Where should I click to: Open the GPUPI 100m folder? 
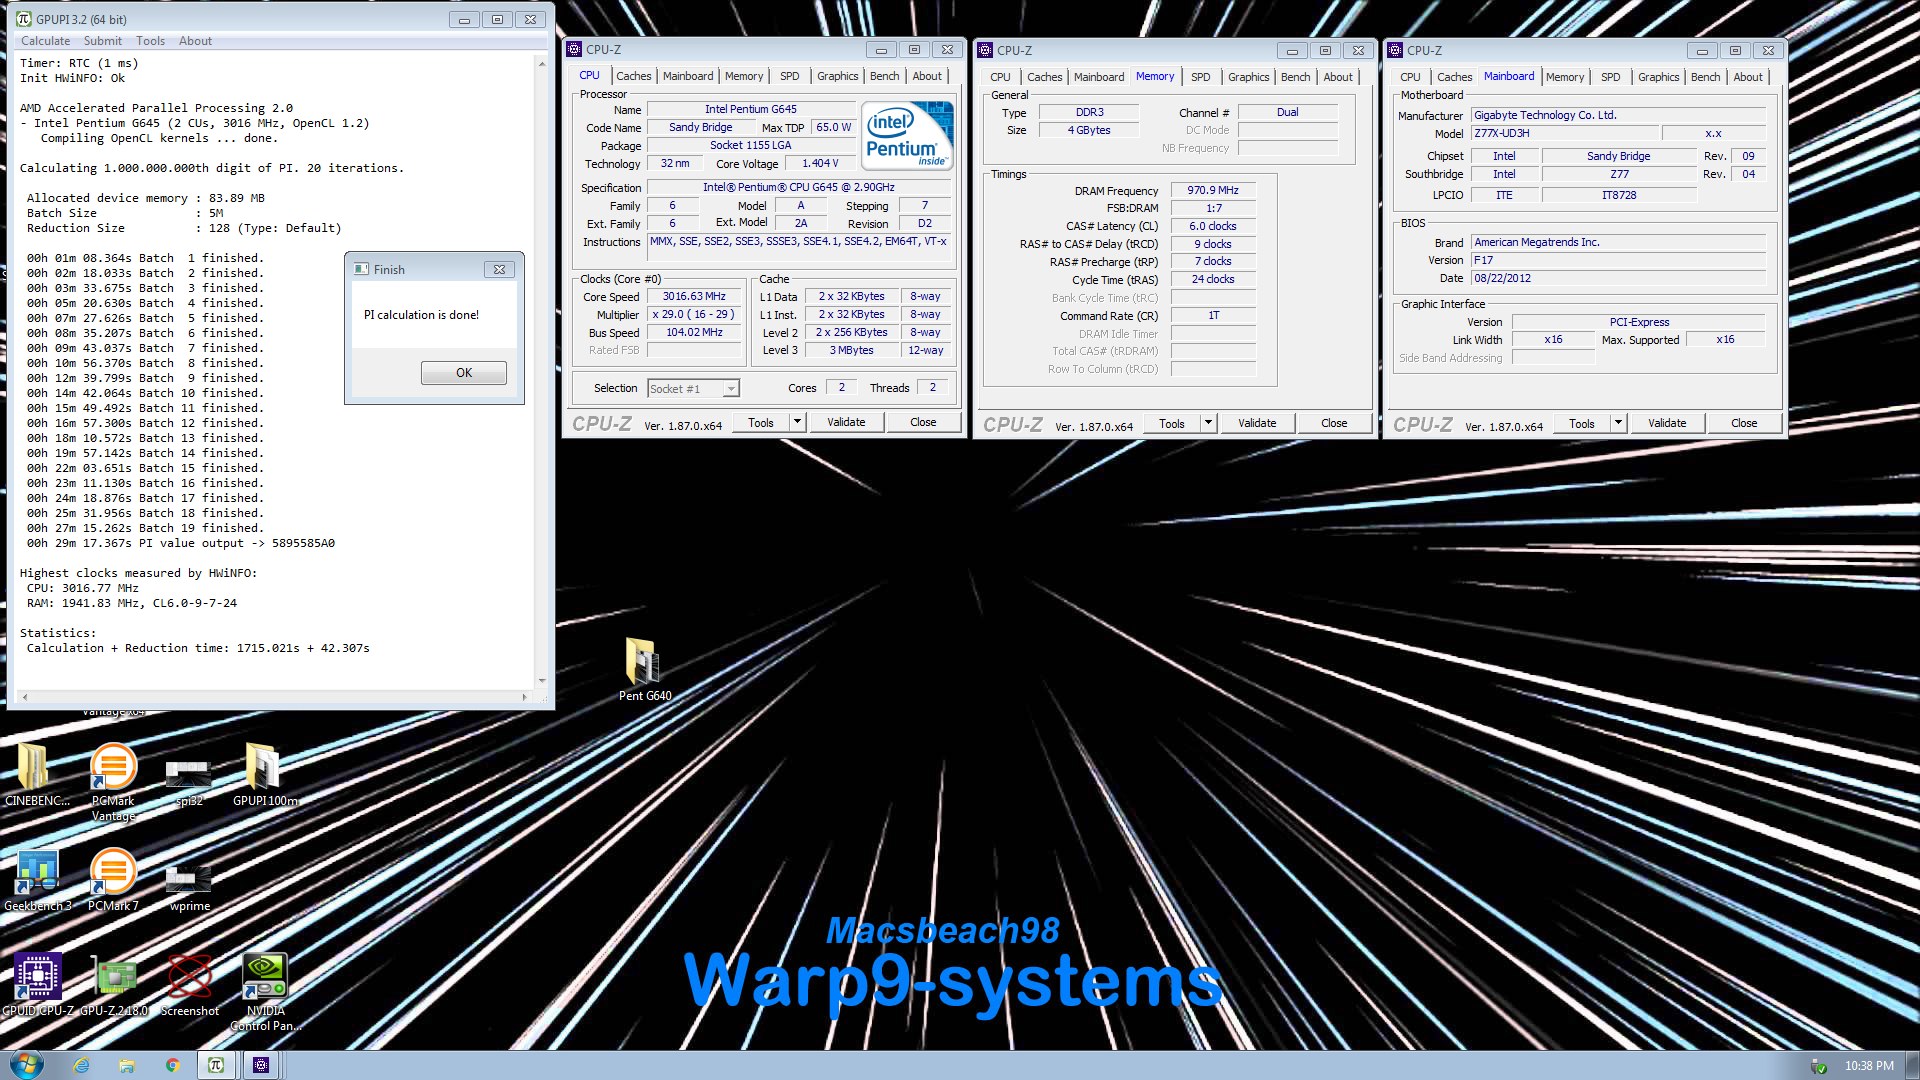pyautogui.click(x=263, y=775)
